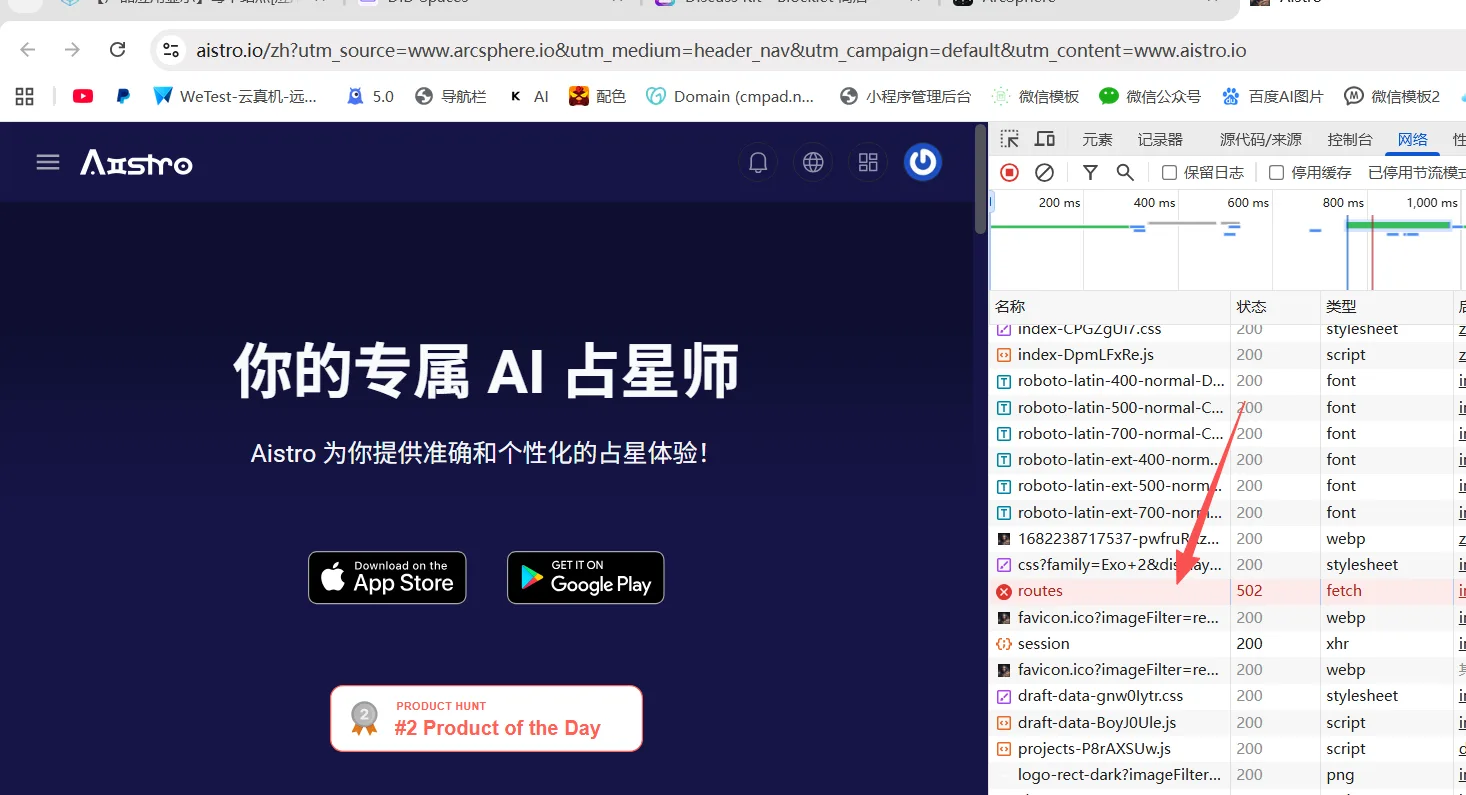Switch to 控制台 DevTools tab
Viewport: 1466px width, 795px height.
tap(1349, 139)
